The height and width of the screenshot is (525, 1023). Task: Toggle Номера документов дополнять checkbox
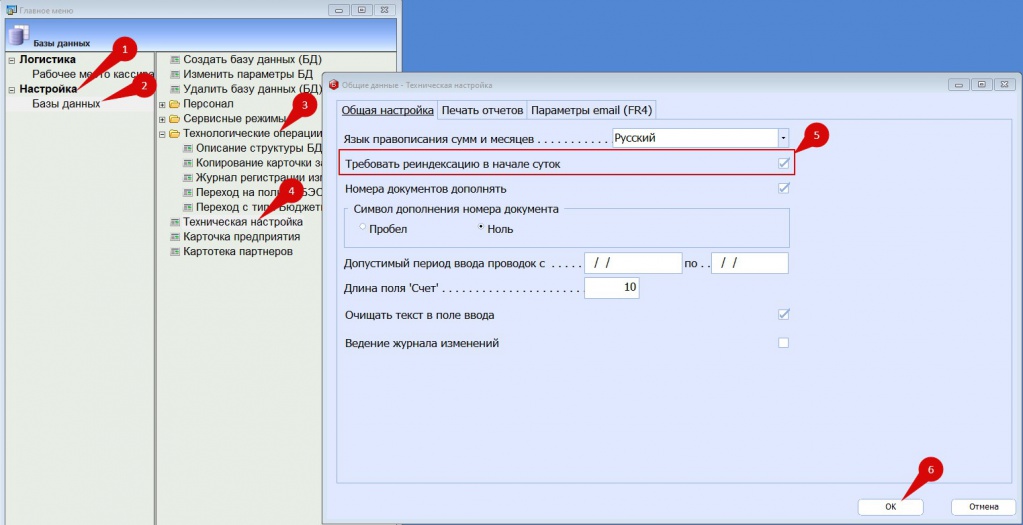pos(784,188)
